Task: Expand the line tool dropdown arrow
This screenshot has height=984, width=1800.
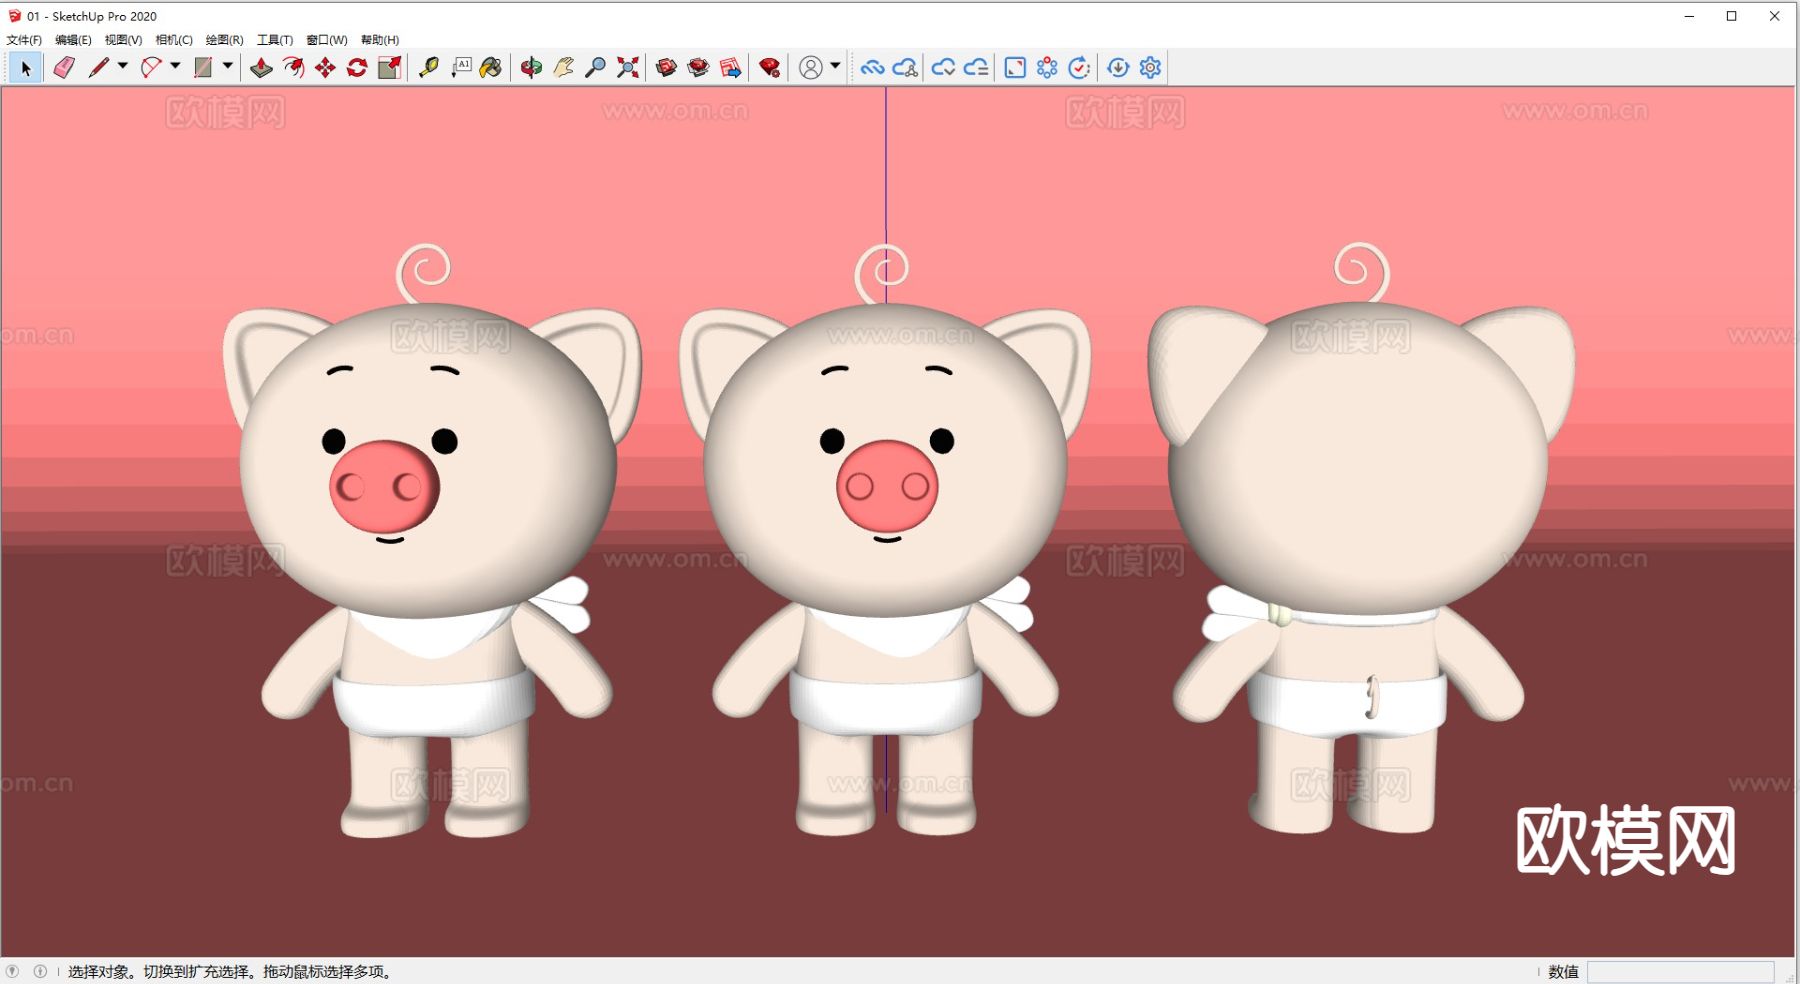Action: click(x=123, y=66)
